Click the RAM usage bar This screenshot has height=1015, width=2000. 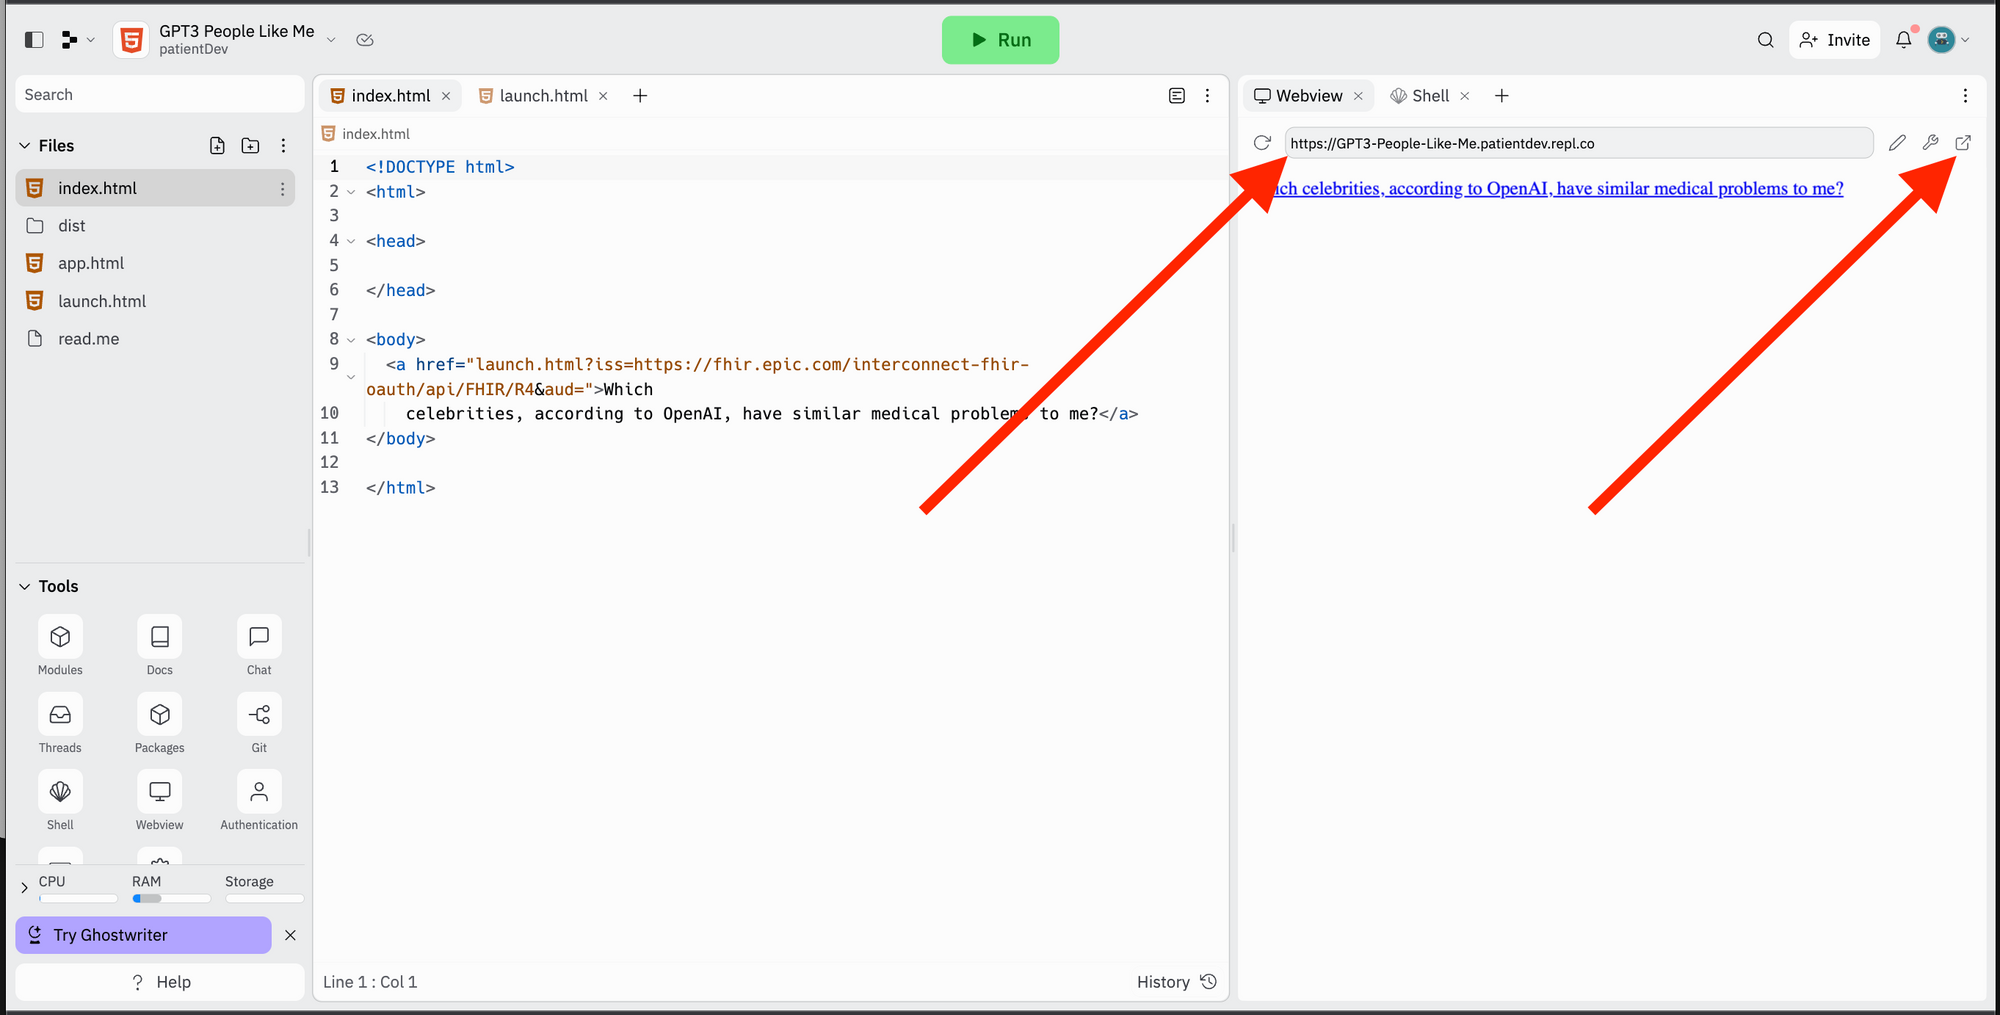click(x=171, y=899)
